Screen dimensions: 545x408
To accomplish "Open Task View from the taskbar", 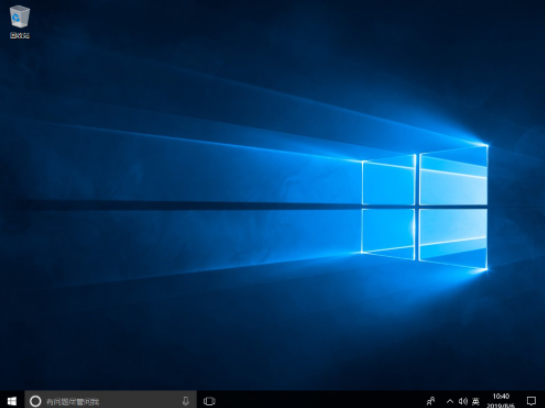I will 209,401.
